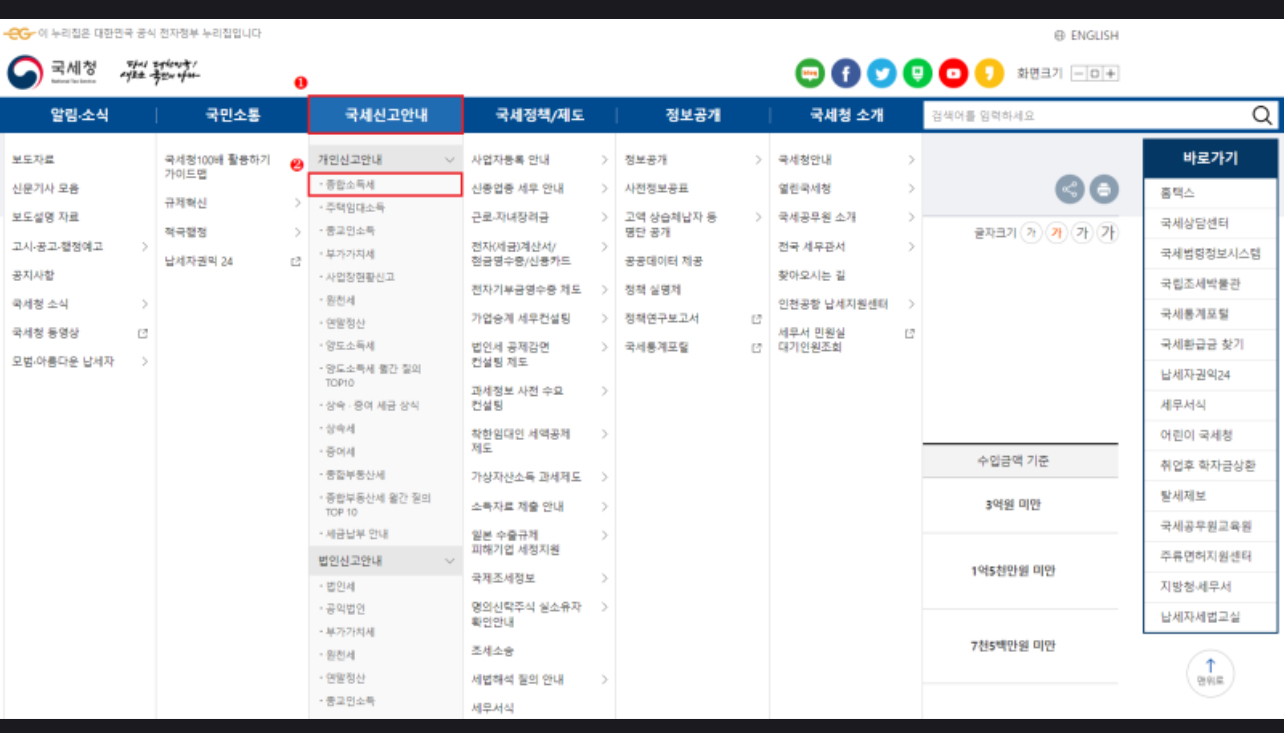This screenshot has height=733, width=1284.
Task: Select 법인세 under 법인신고안내
Action: click(x=340, y=586)
